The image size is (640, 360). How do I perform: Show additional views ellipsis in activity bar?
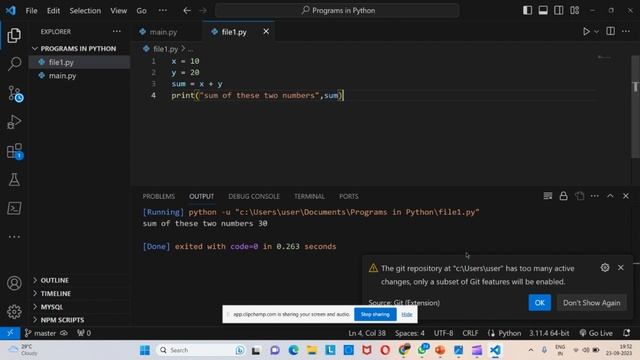click(14, 237)
